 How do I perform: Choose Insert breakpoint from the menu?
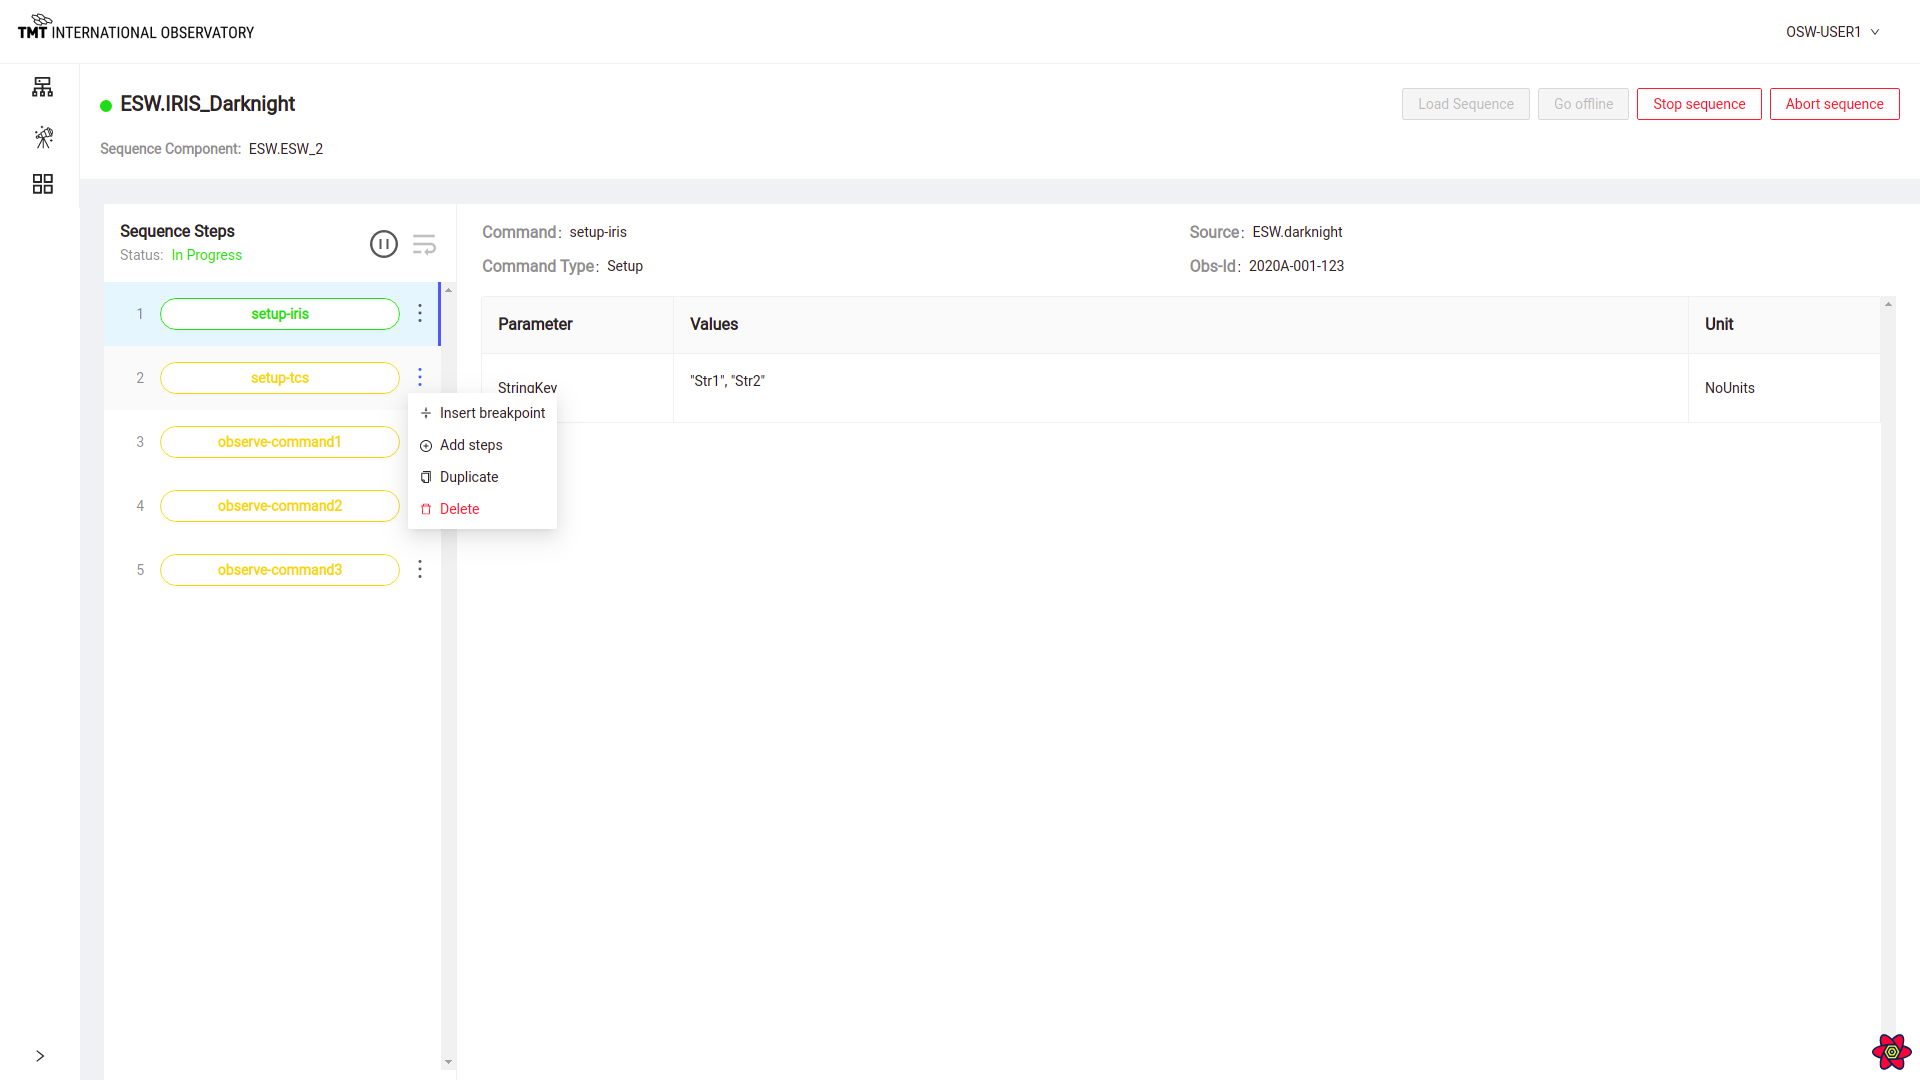click(482, 413)
